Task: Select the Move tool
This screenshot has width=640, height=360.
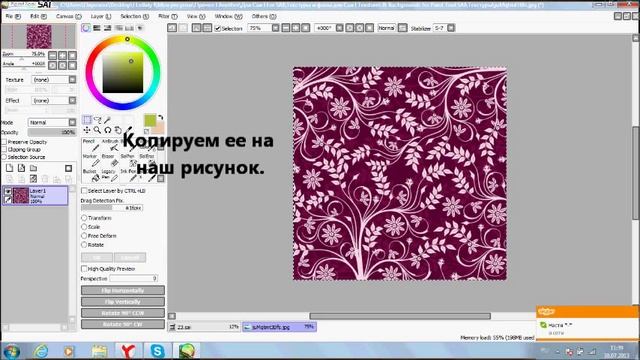Action: [87, 130]
